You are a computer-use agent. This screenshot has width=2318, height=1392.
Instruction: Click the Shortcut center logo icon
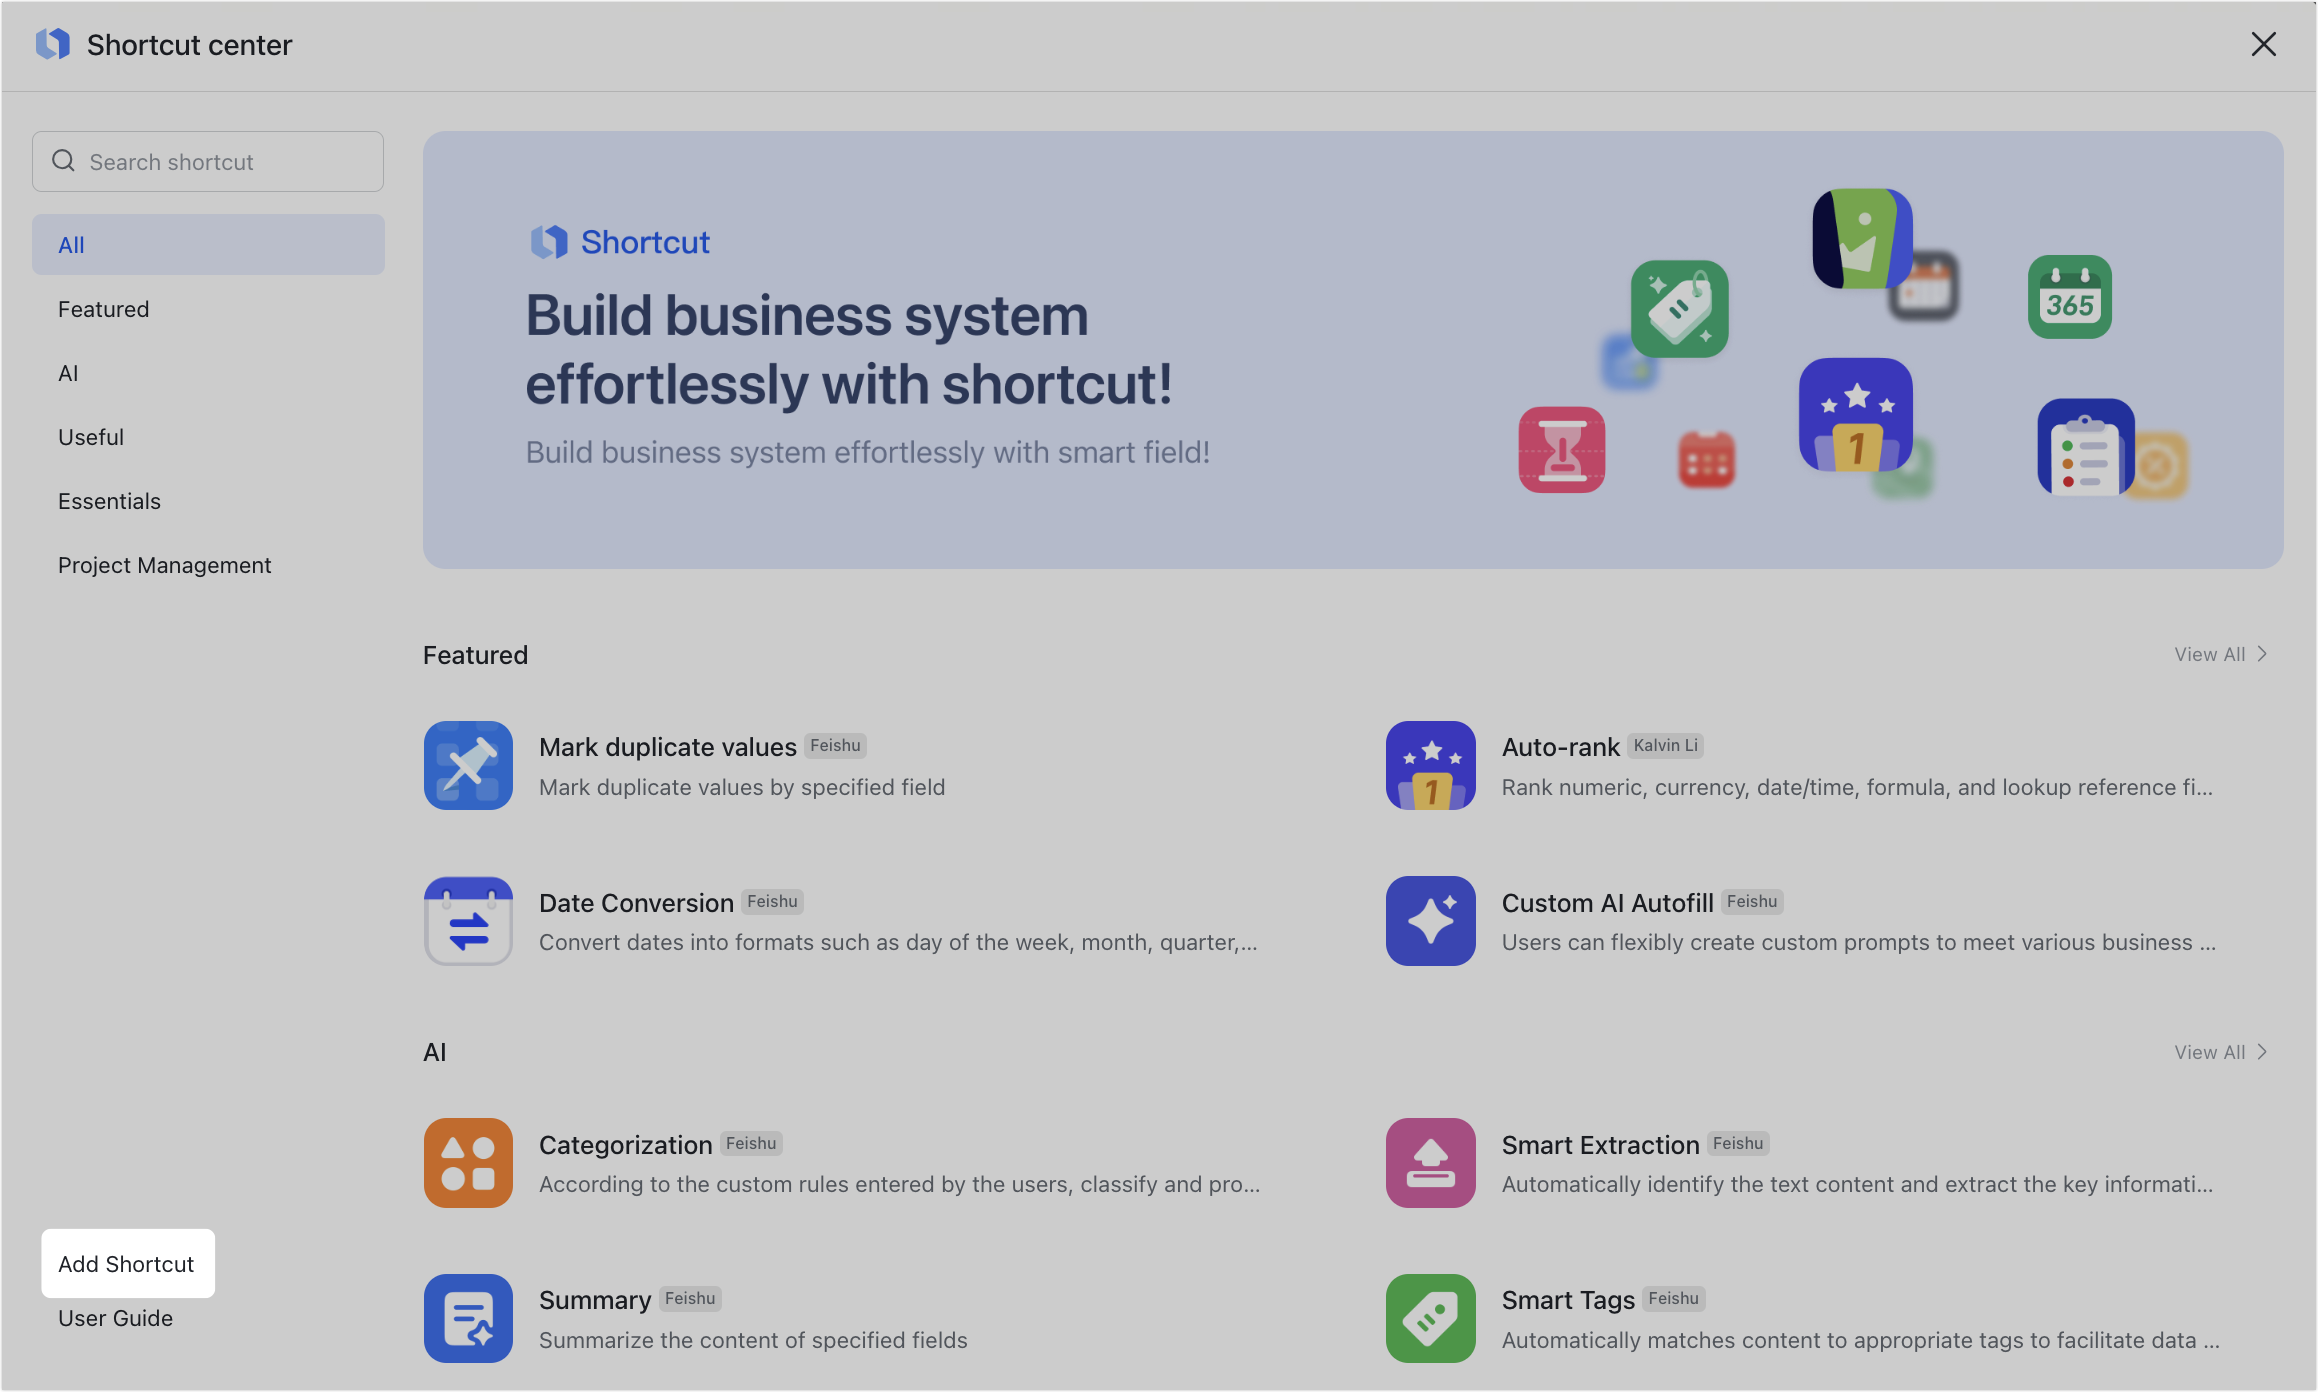click(x=53, y=44)
